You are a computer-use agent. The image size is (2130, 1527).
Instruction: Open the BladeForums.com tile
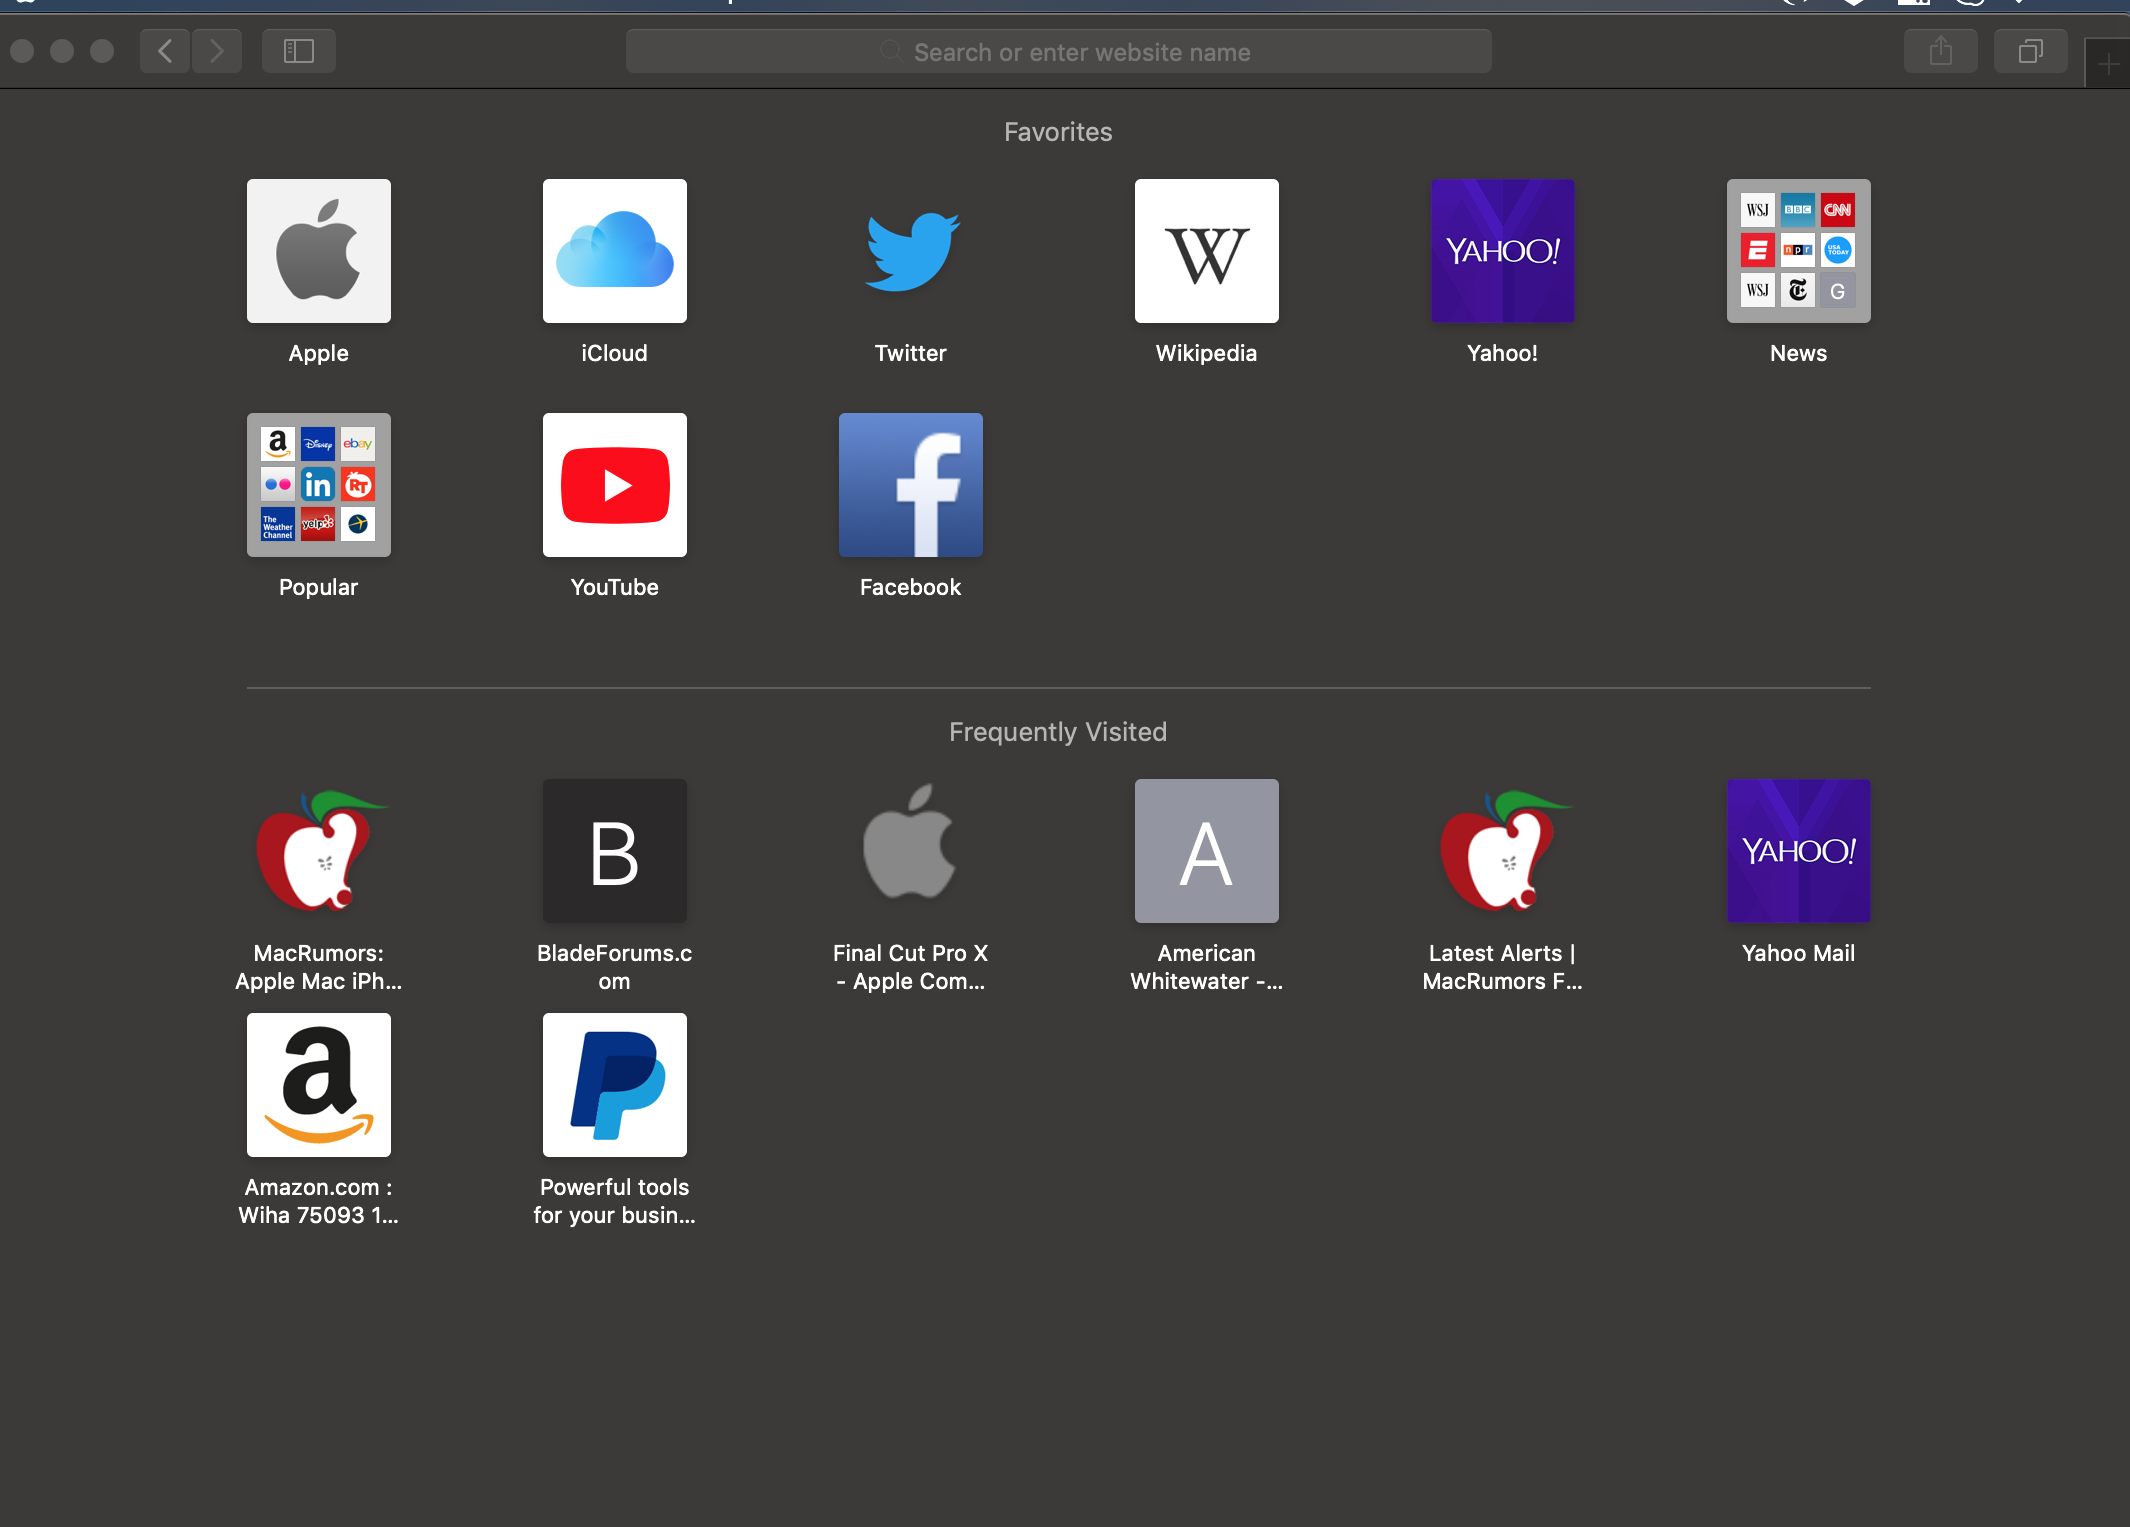(614, 851)
